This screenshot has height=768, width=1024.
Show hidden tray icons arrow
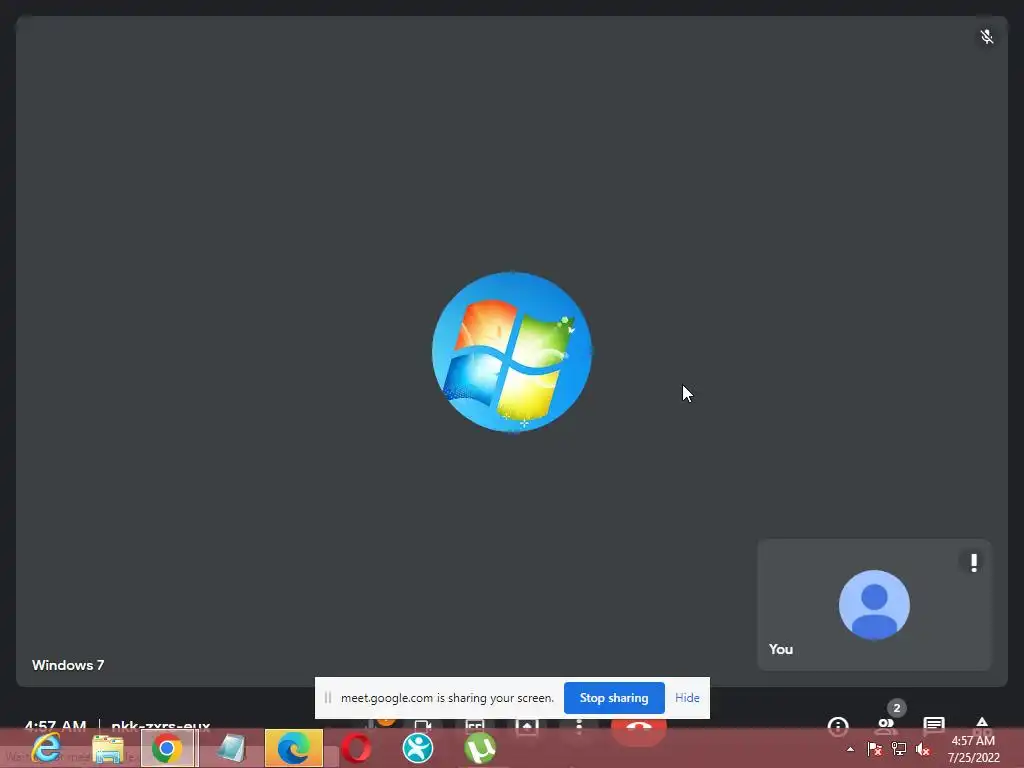[850, 749]
